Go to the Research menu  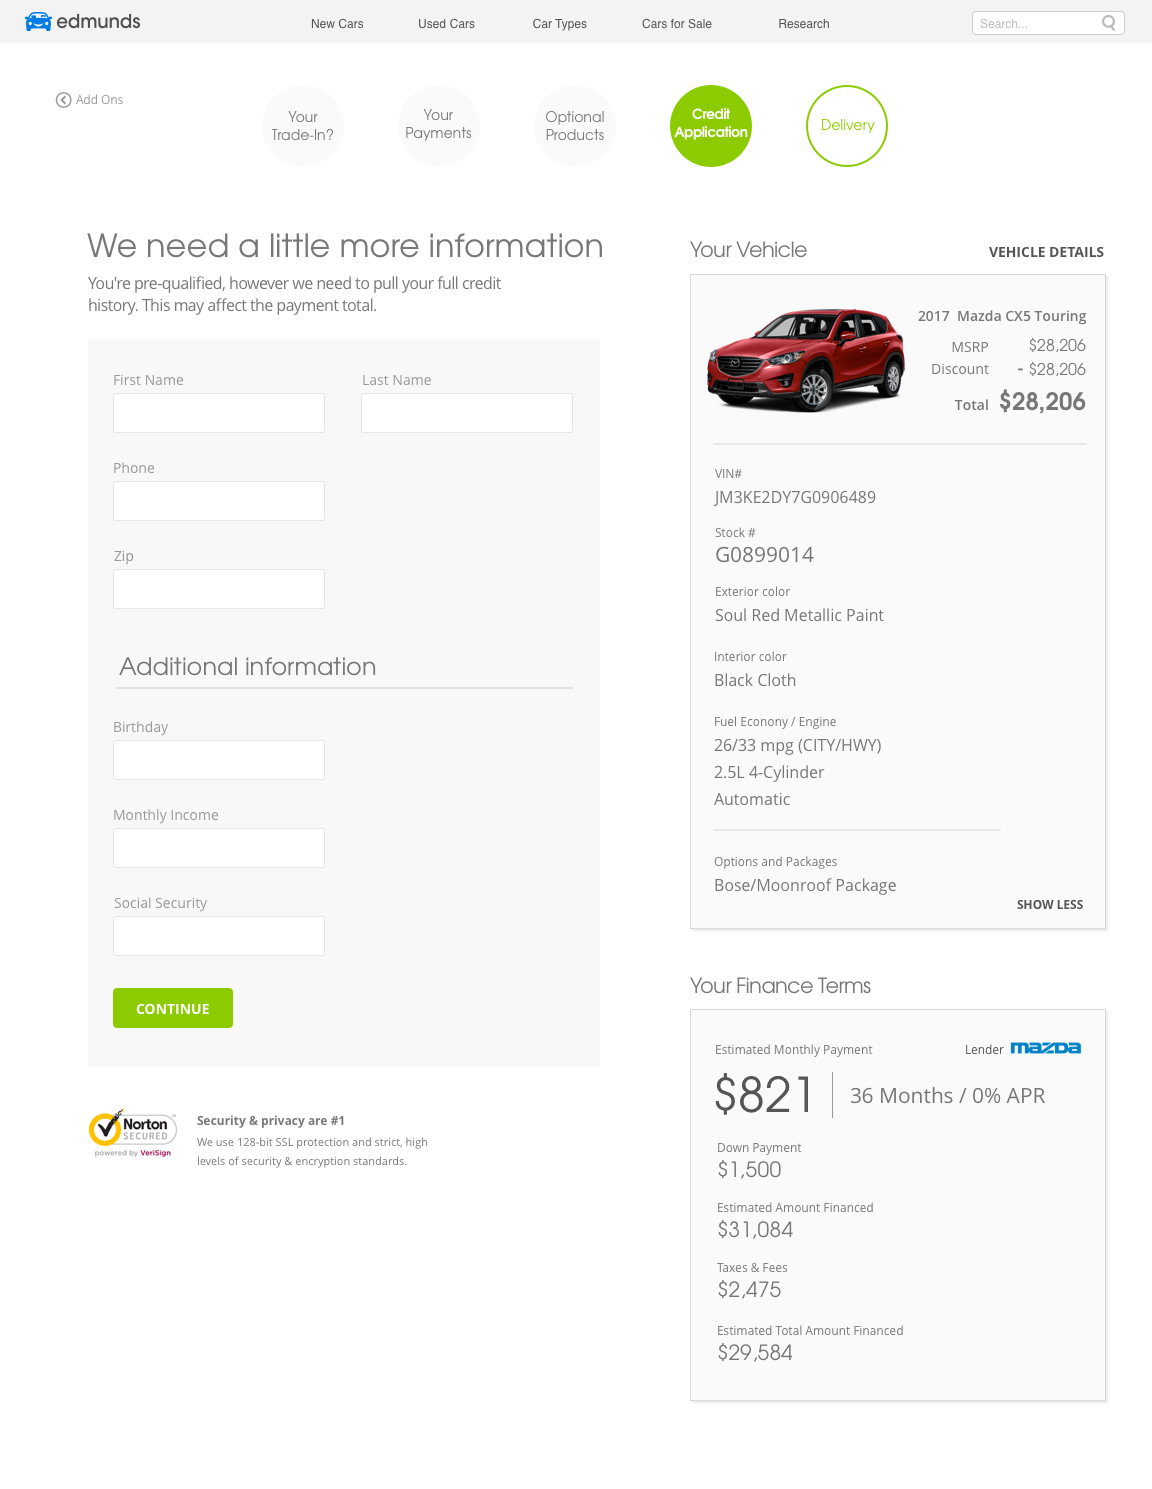(803, 24)
